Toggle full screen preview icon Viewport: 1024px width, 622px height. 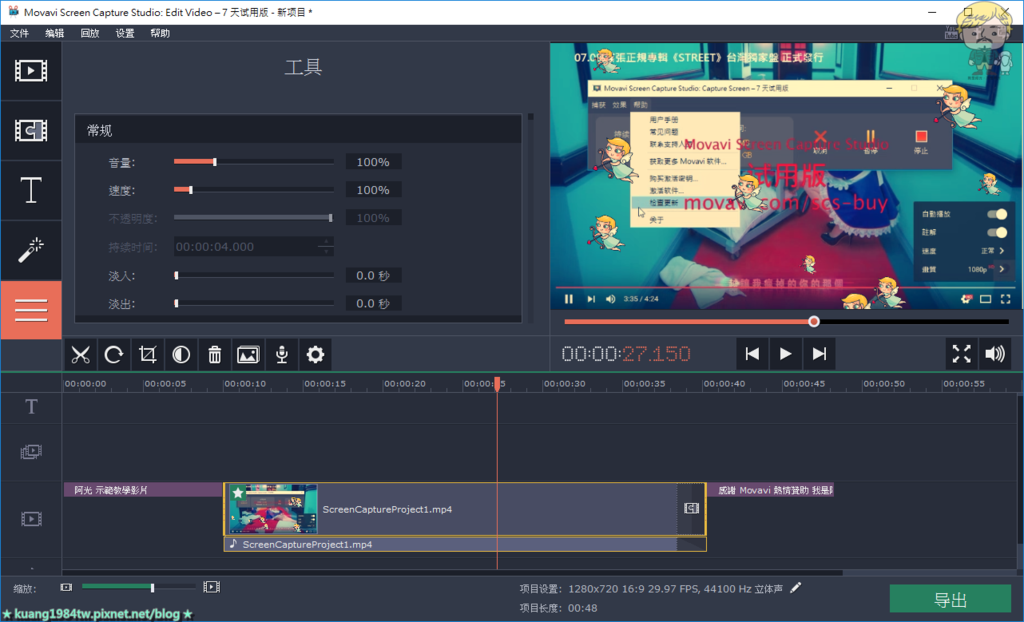pyautogui.click(x=961, y=354)
